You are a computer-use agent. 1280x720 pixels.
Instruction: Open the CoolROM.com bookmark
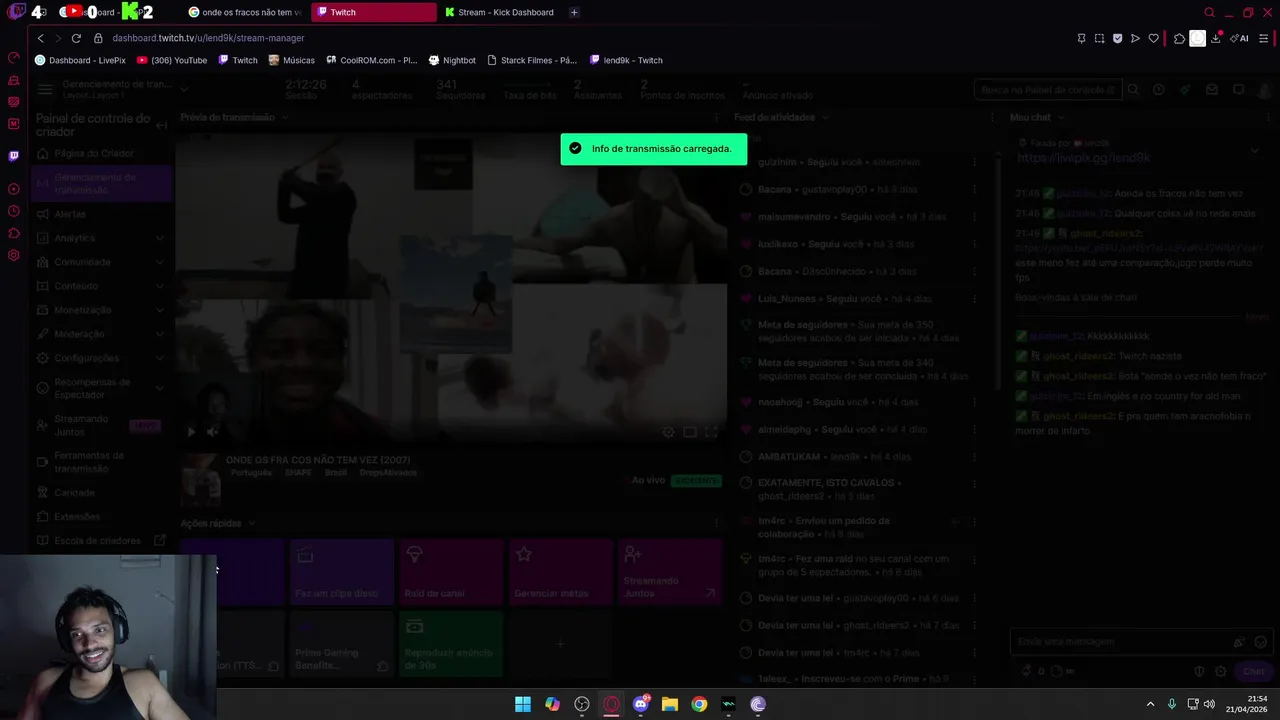point(372,60)
